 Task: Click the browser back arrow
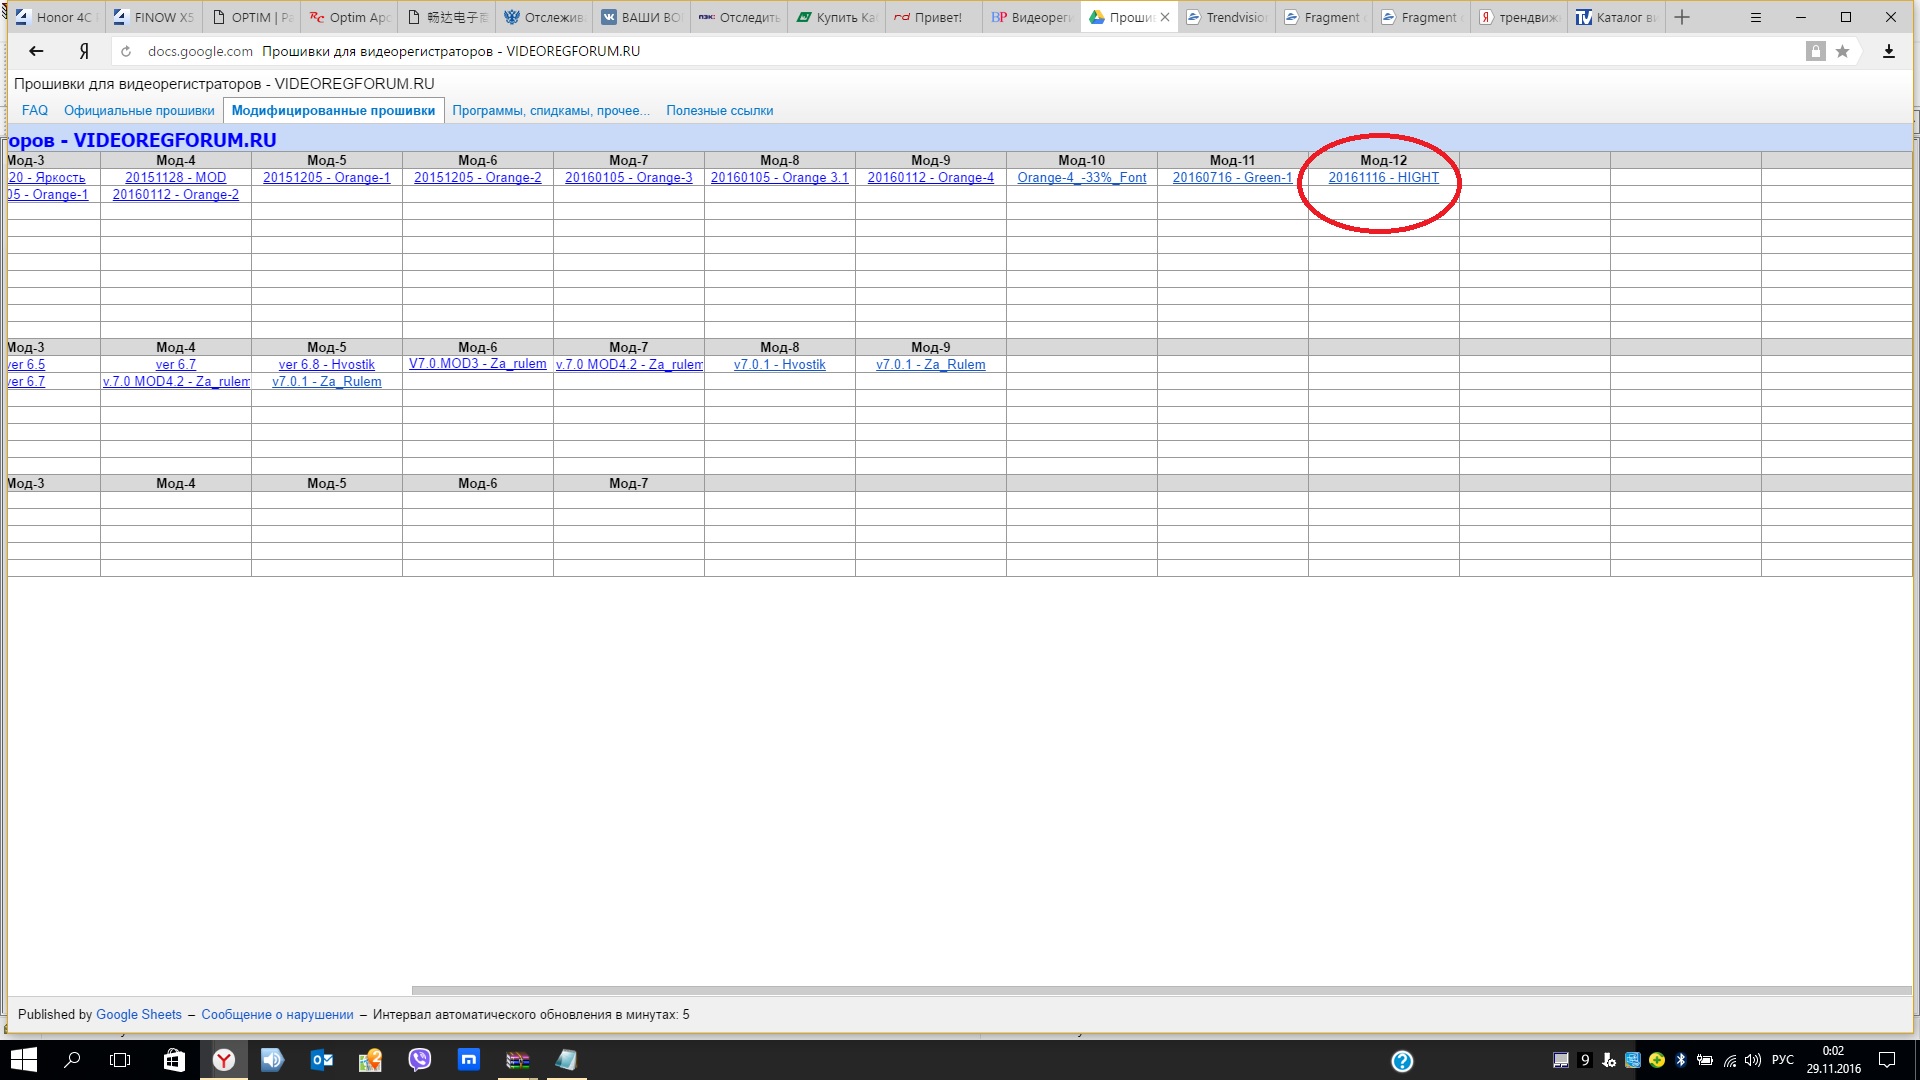point(36,51)
